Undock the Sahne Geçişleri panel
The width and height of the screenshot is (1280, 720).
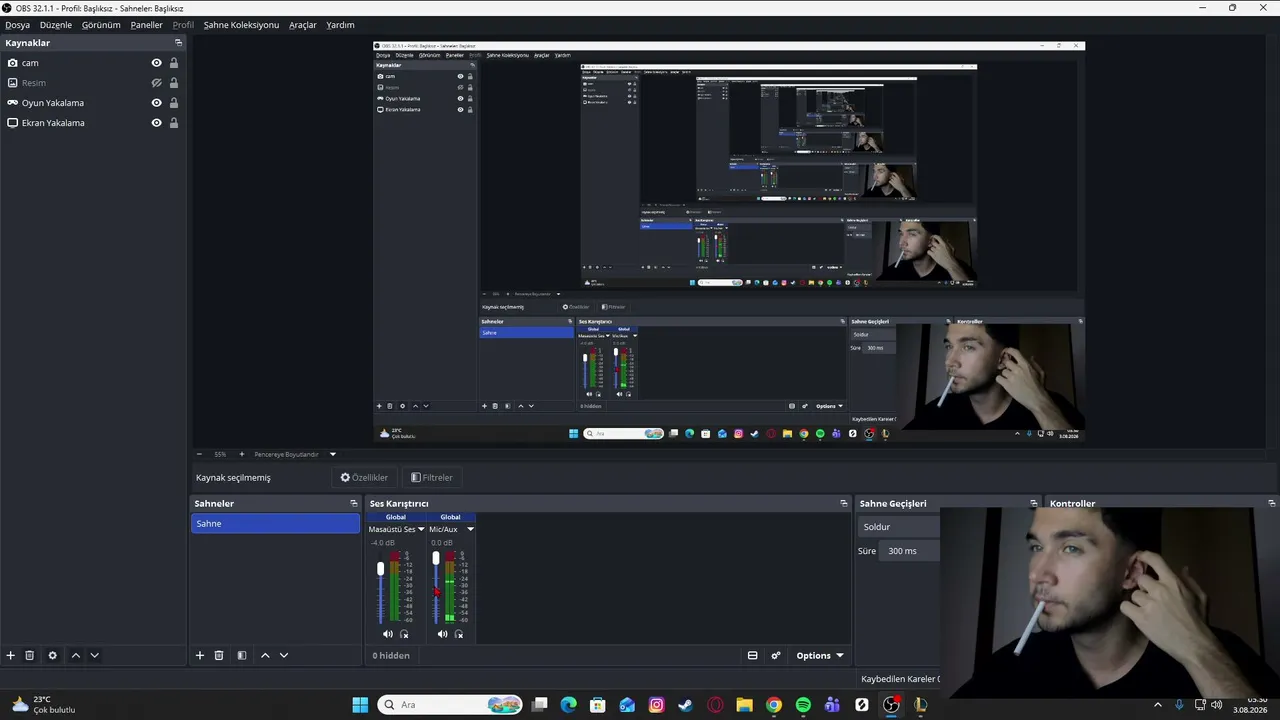[1034, 503]
